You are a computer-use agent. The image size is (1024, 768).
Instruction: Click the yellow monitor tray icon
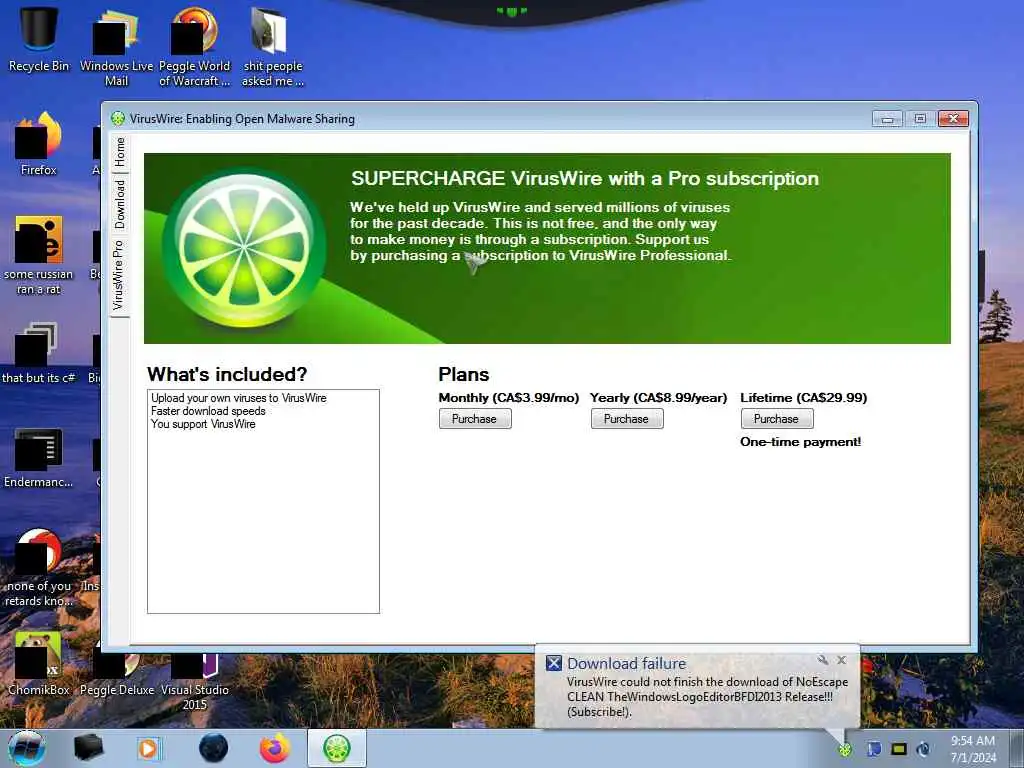click(899, 749)
